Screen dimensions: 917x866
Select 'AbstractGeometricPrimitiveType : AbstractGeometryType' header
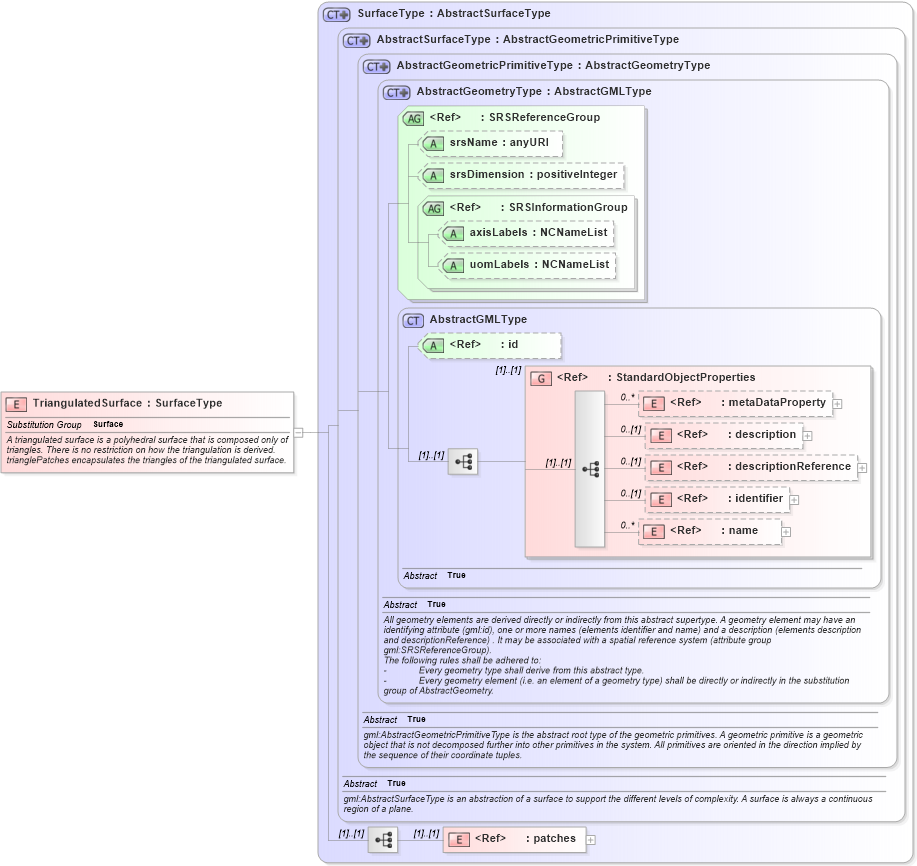(553, 65)
